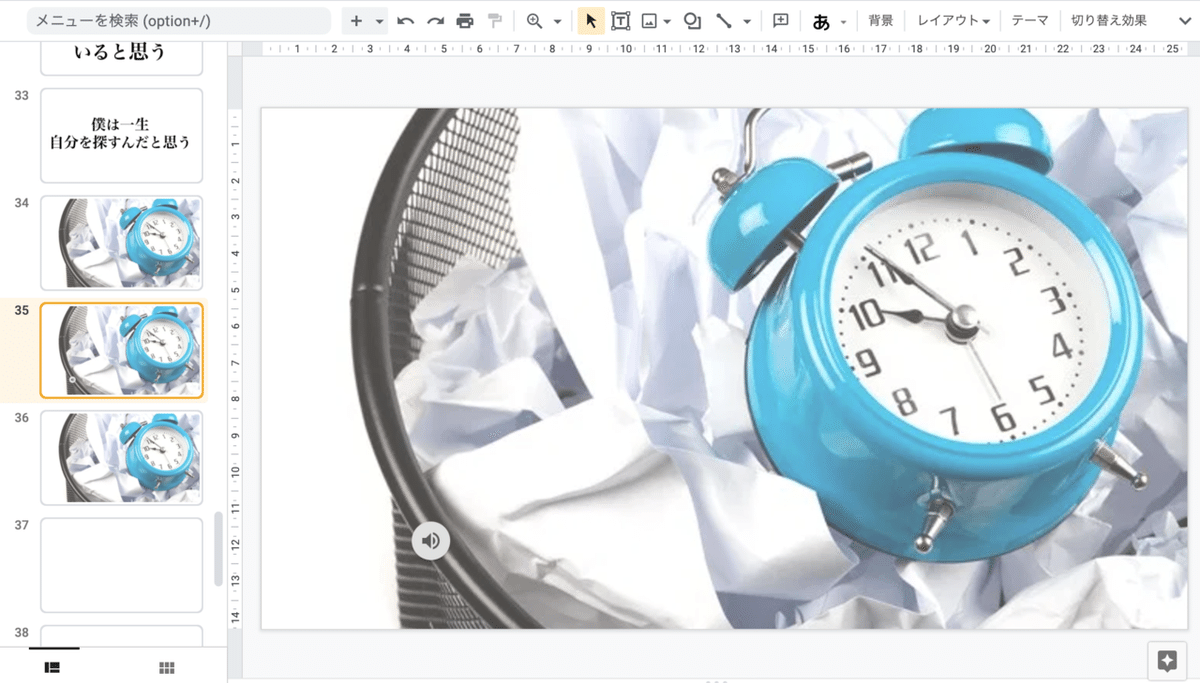
Task: Click the insert image icon
Action: click(649, 21)
